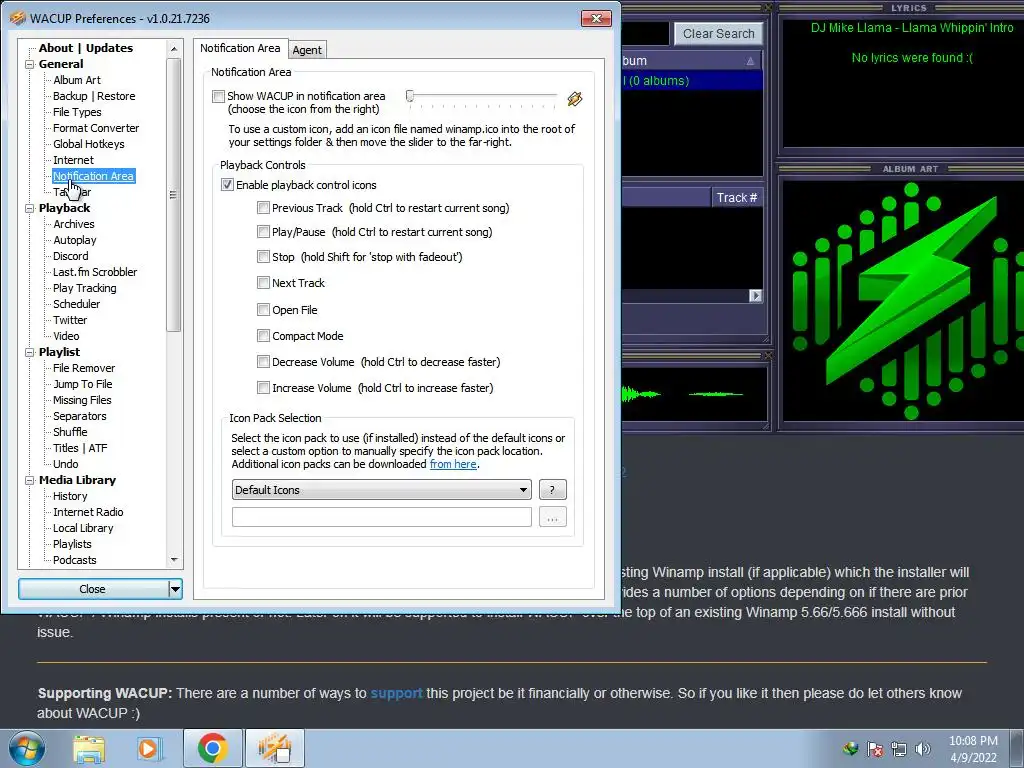
Task: Enable the Previous Track icon checkbox
Action: click(x=263, y=208)
